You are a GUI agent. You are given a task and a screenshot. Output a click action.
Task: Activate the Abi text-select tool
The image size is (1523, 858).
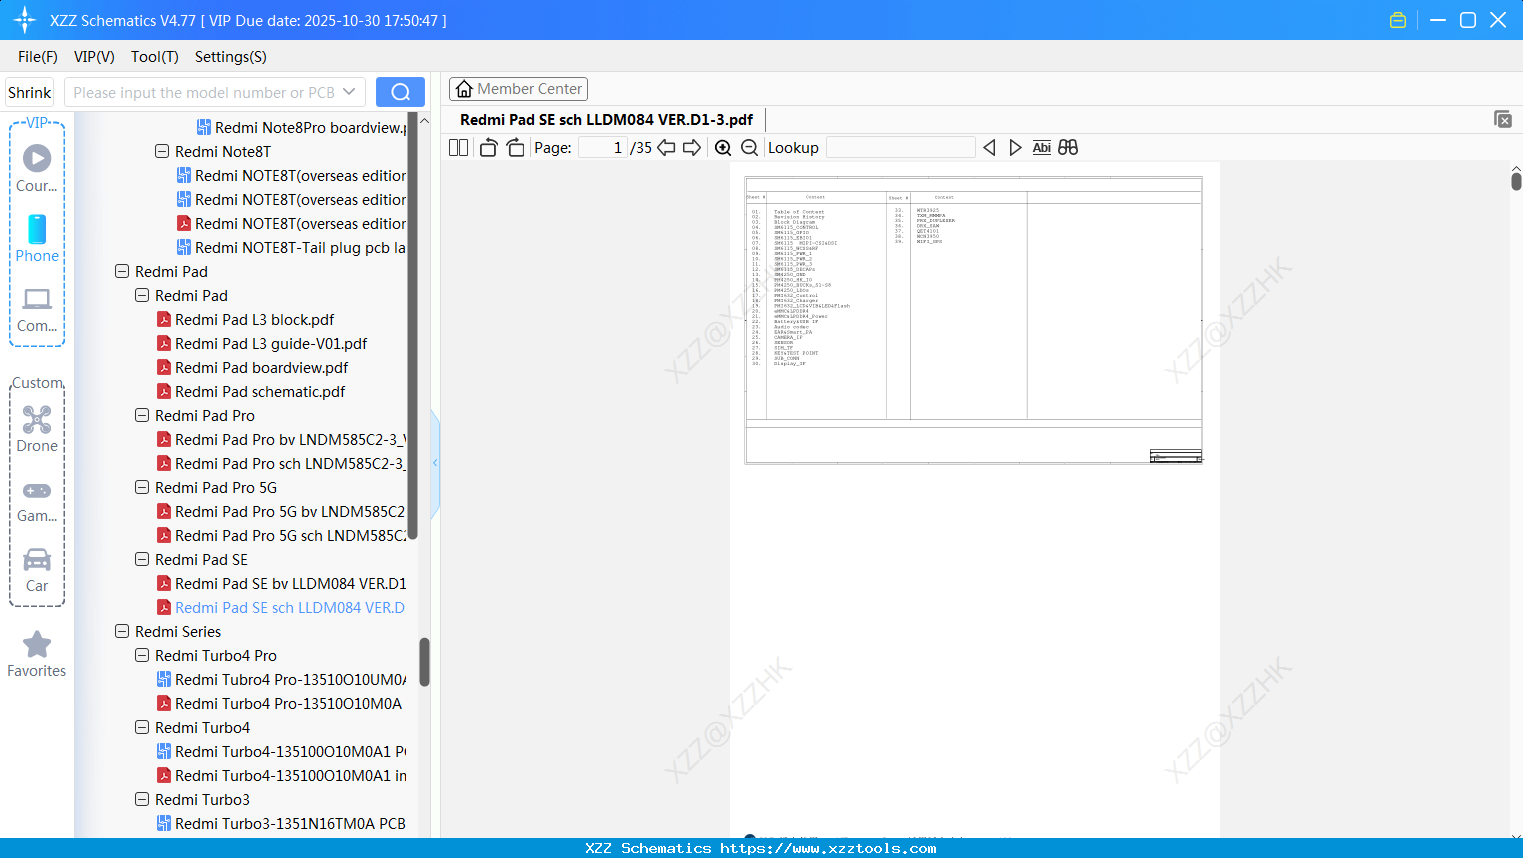pyautogui.click(x=1042, y=147)
